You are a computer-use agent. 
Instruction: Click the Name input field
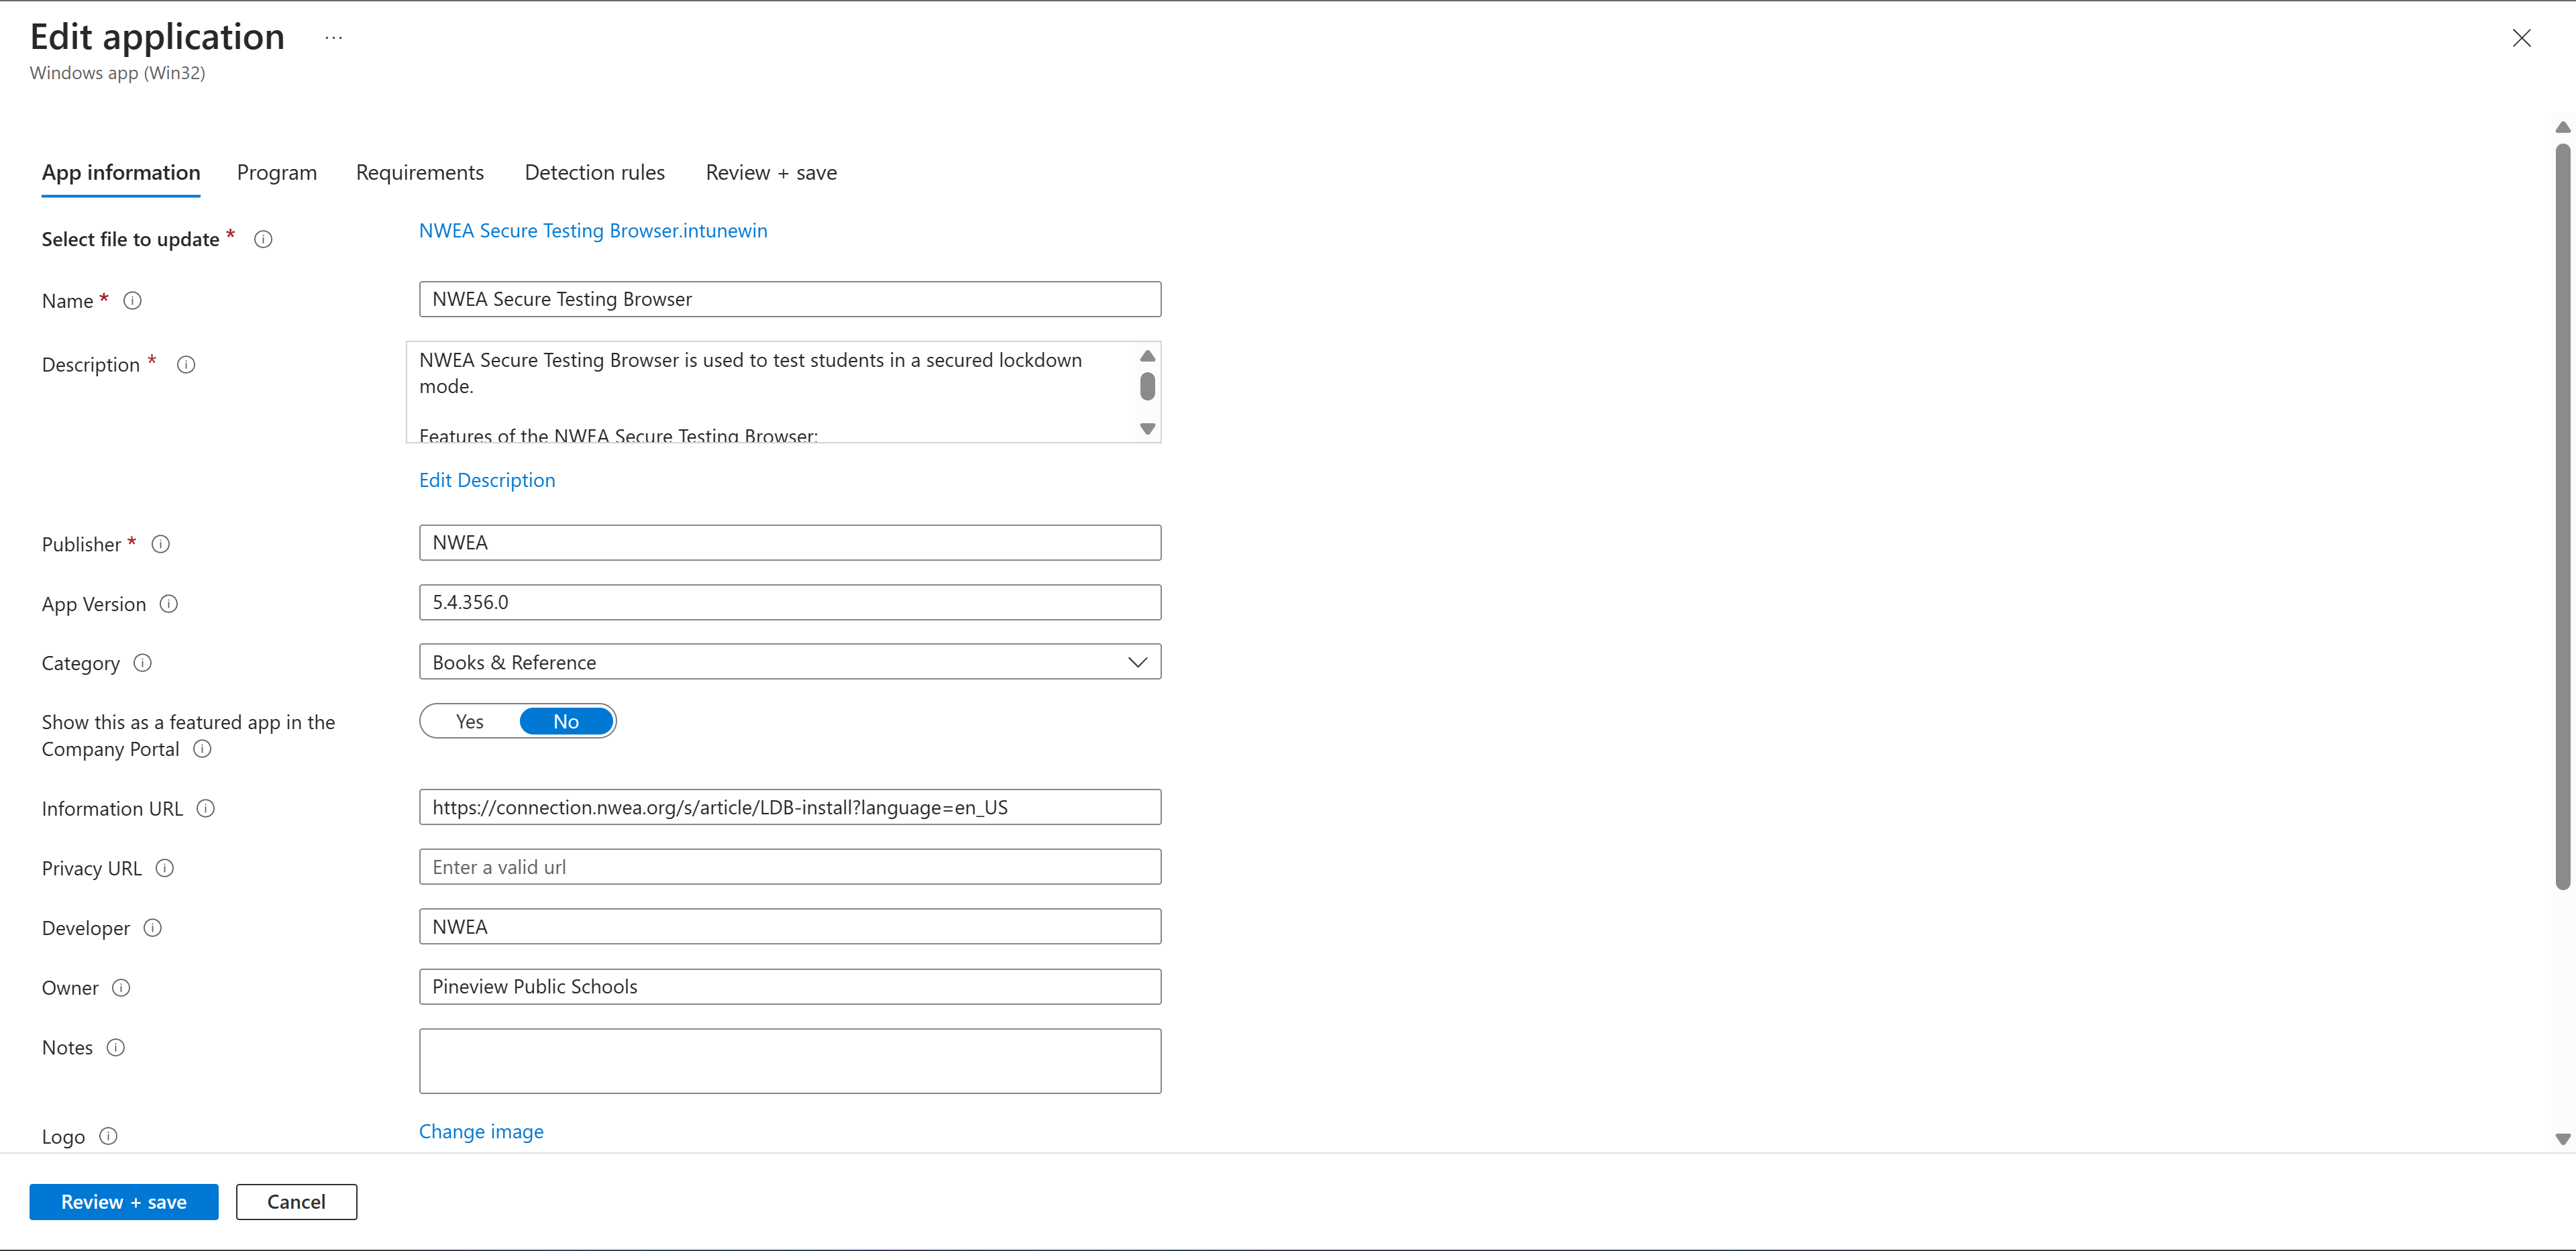(790, 298)
